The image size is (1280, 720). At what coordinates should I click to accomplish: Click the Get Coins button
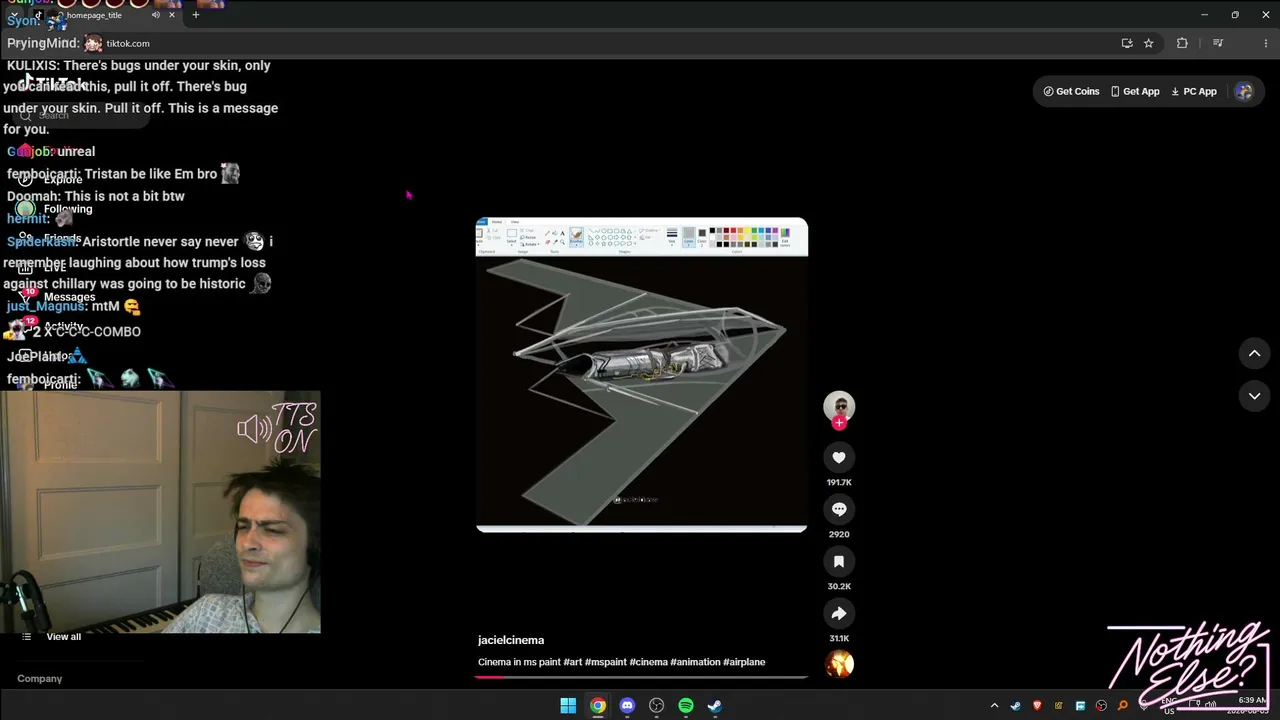(x=1071, y=91)
